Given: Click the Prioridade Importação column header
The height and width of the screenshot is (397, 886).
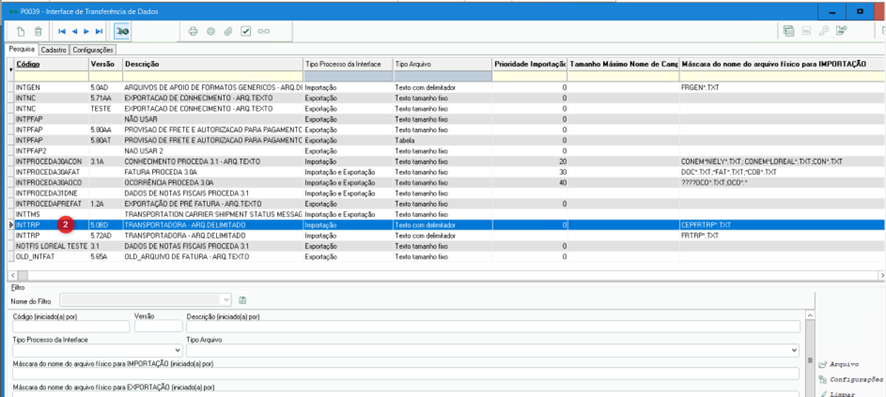Looking at the screenshot, I should (529, 64).
